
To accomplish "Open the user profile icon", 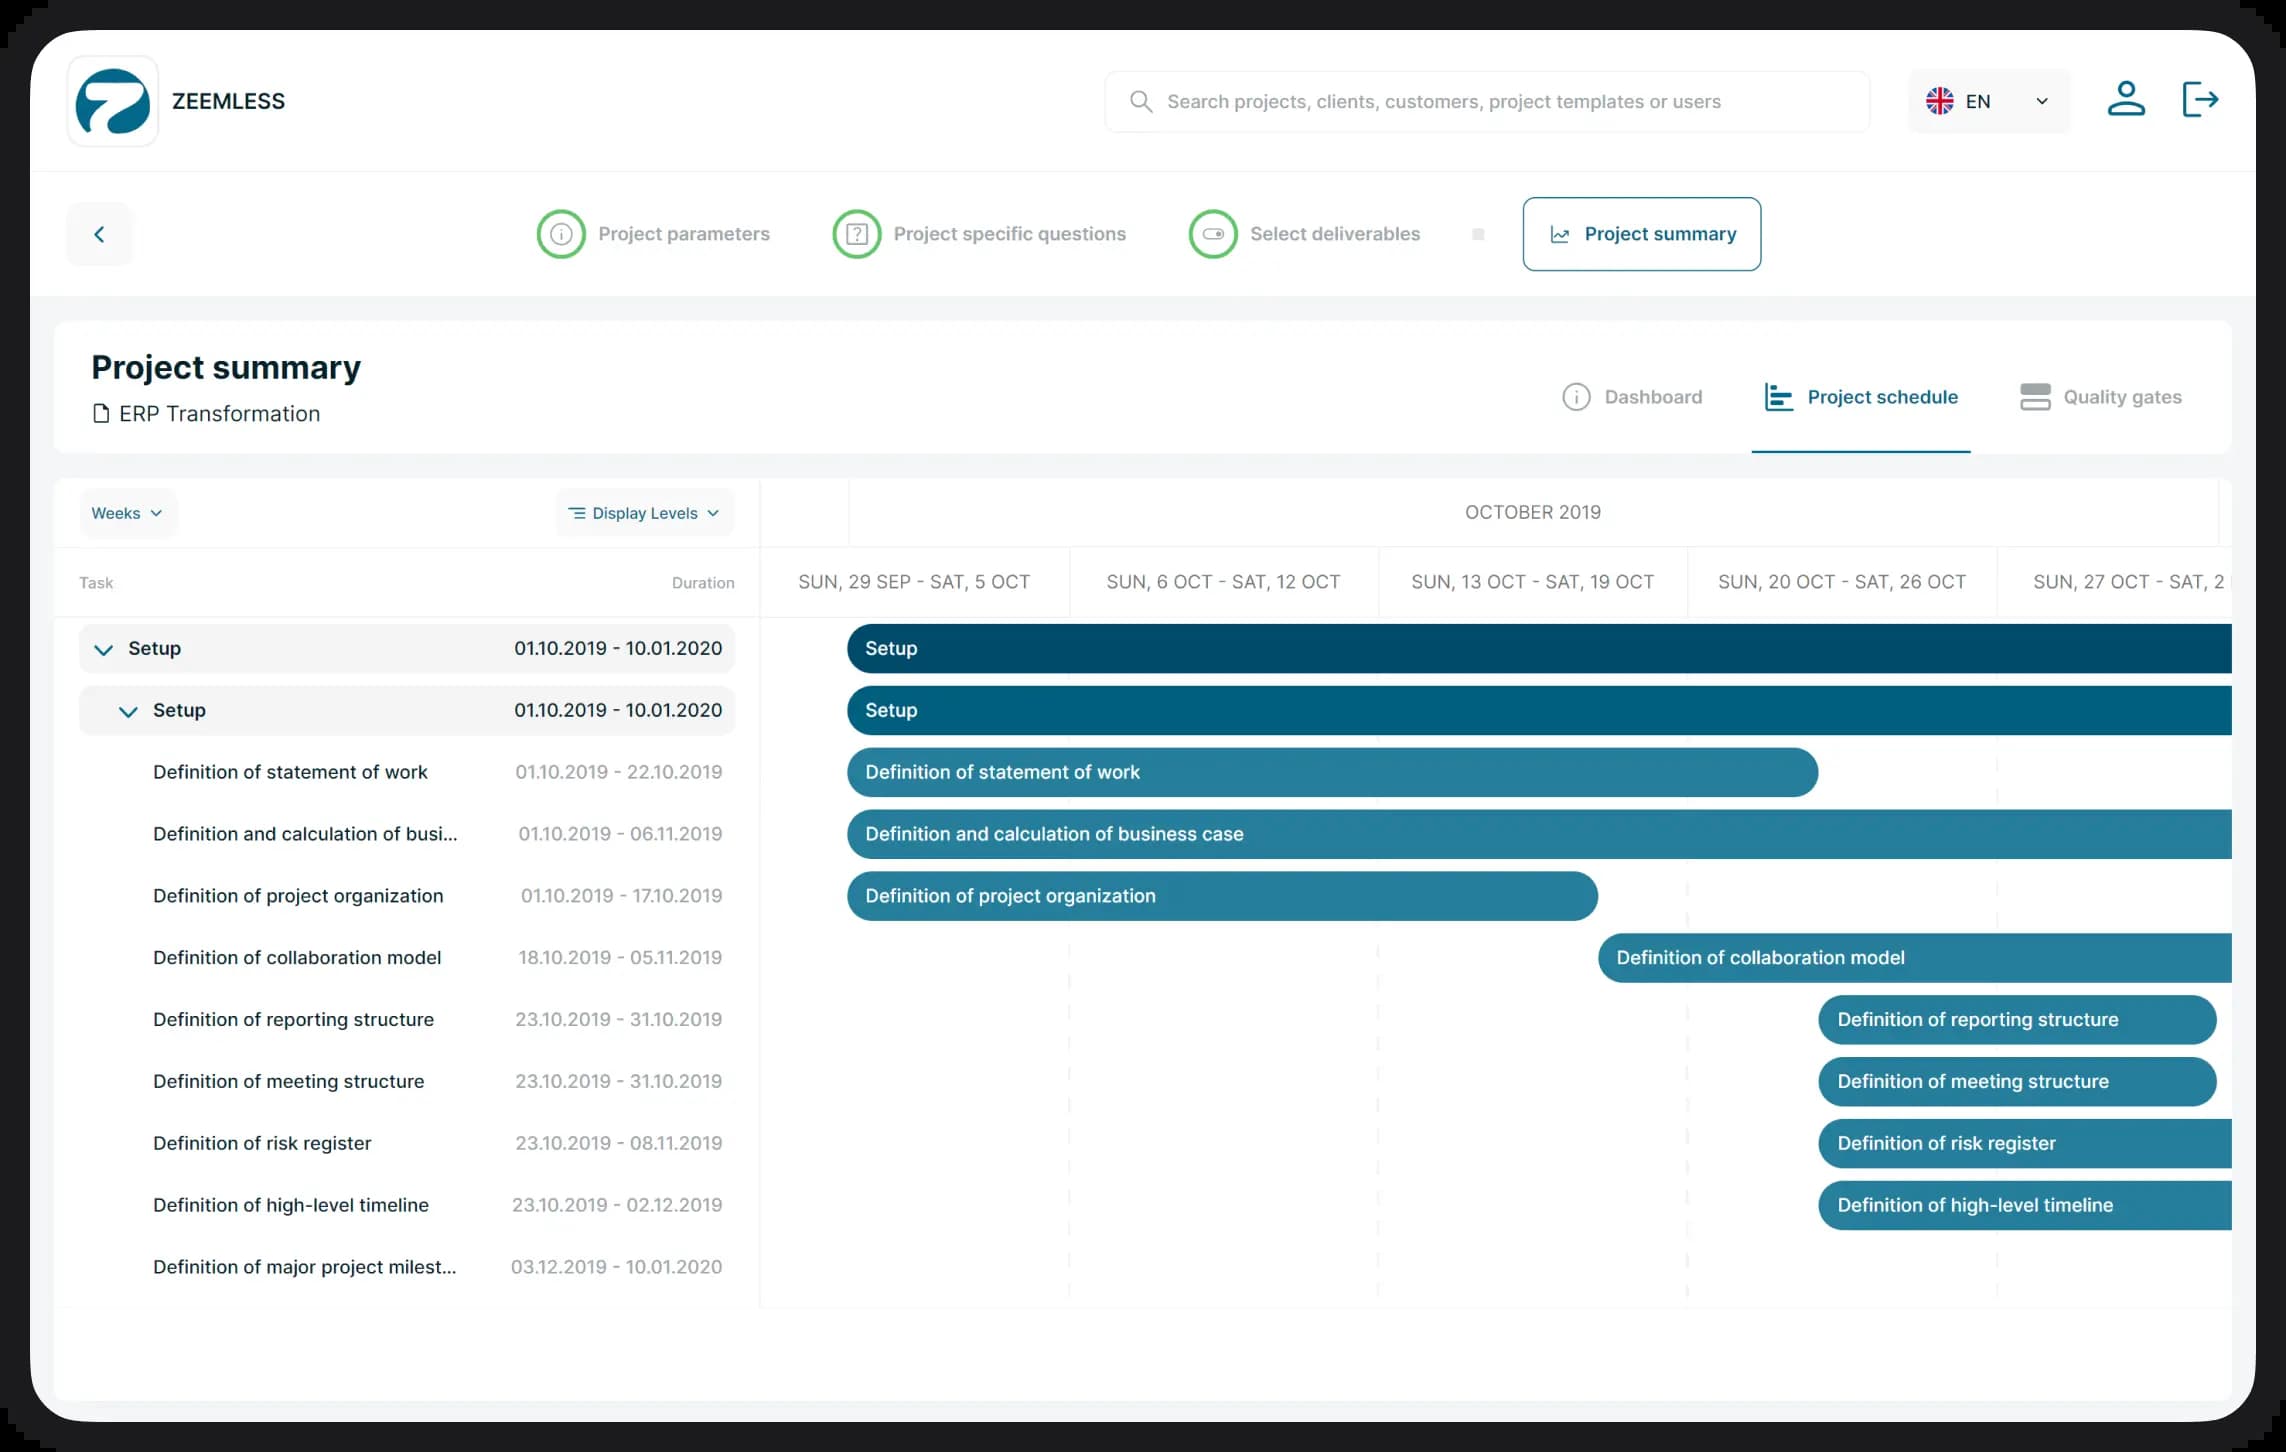I will (2125, 99).
